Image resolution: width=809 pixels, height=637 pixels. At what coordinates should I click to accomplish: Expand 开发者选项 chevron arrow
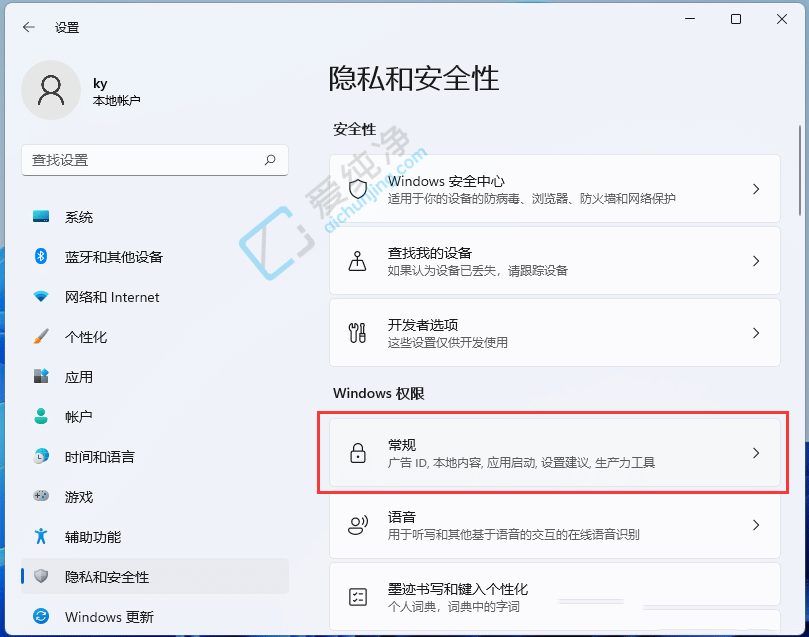point(756,333)
